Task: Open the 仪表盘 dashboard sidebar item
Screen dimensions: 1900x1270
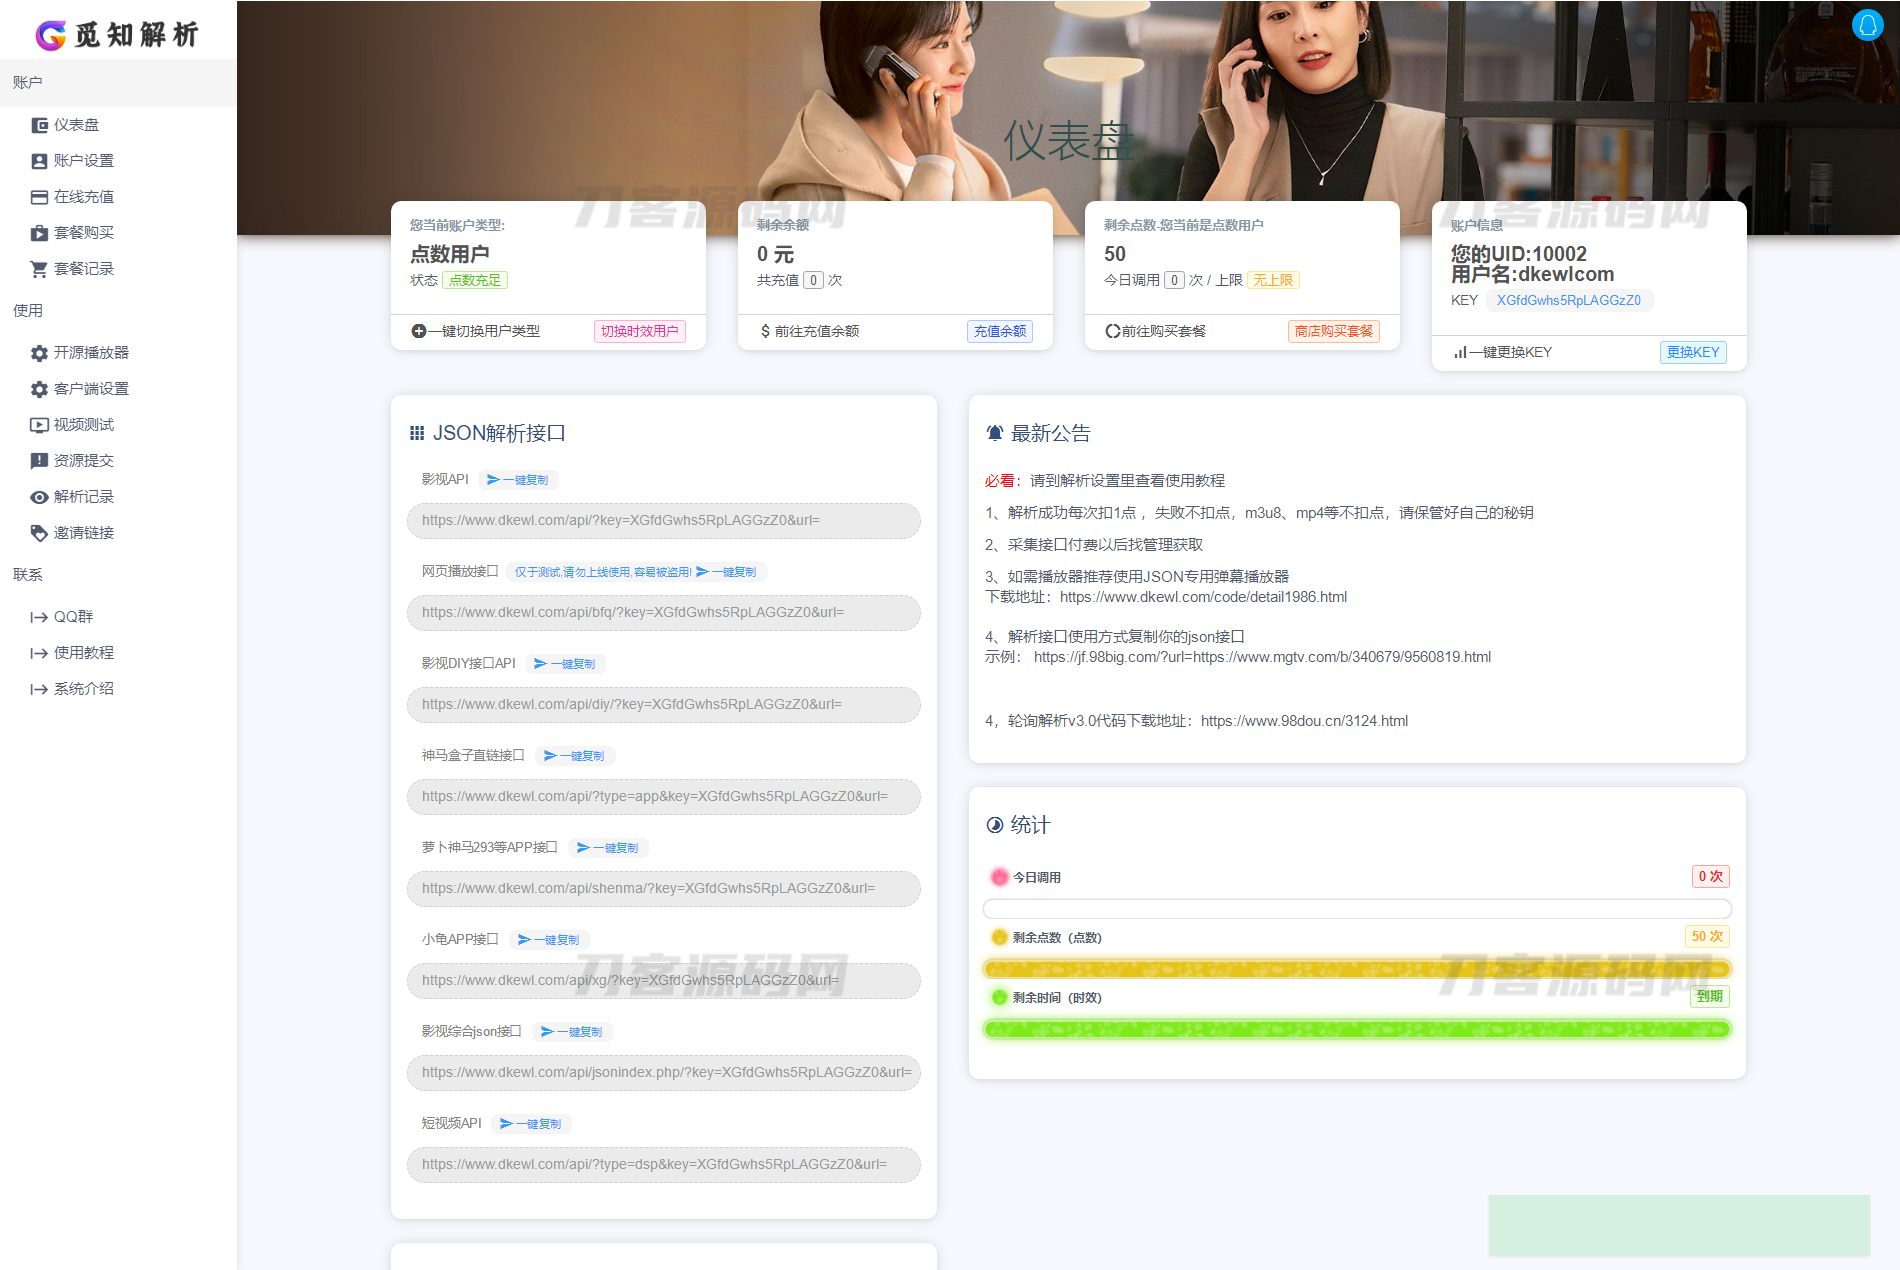Action: click(x=66, y=125)
